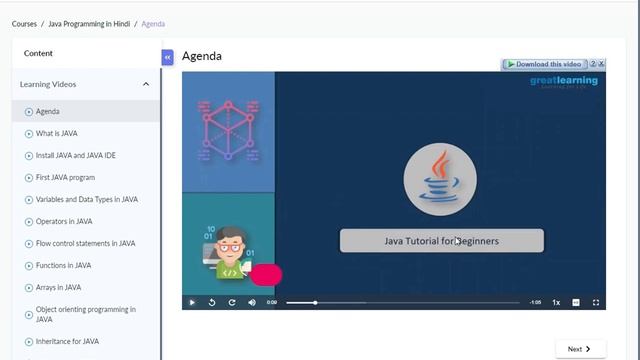The width and height of the screenshot is (640, 360).
Task: Click play-circle icon beside Flow control statements
Action: tap(29, 244)
